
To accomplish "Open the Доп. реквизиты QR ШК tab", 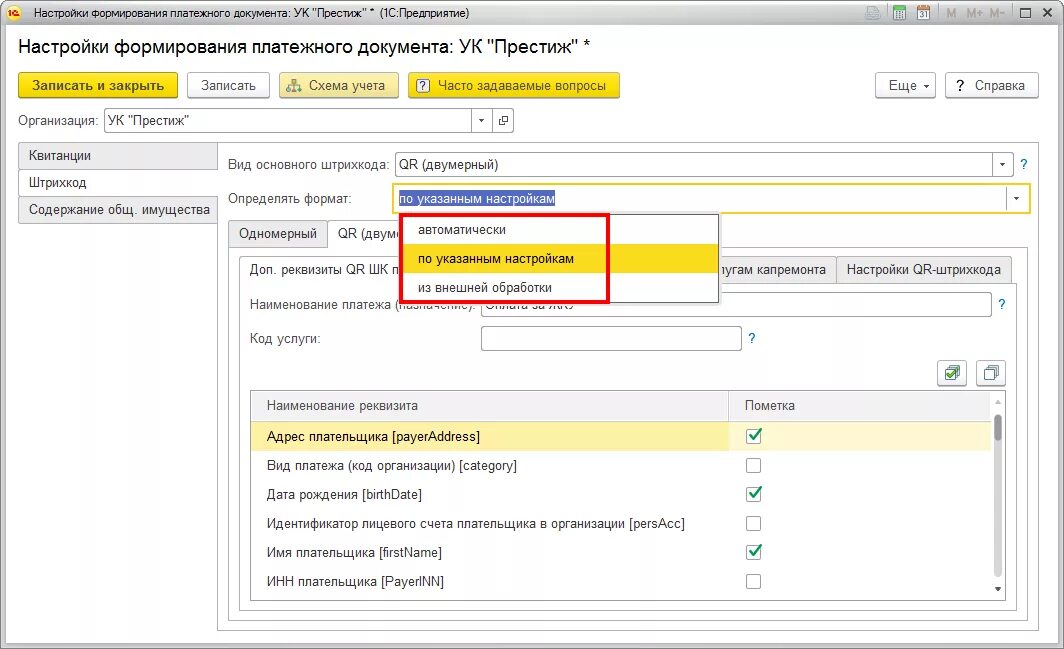I will click(x=320, y=270).
